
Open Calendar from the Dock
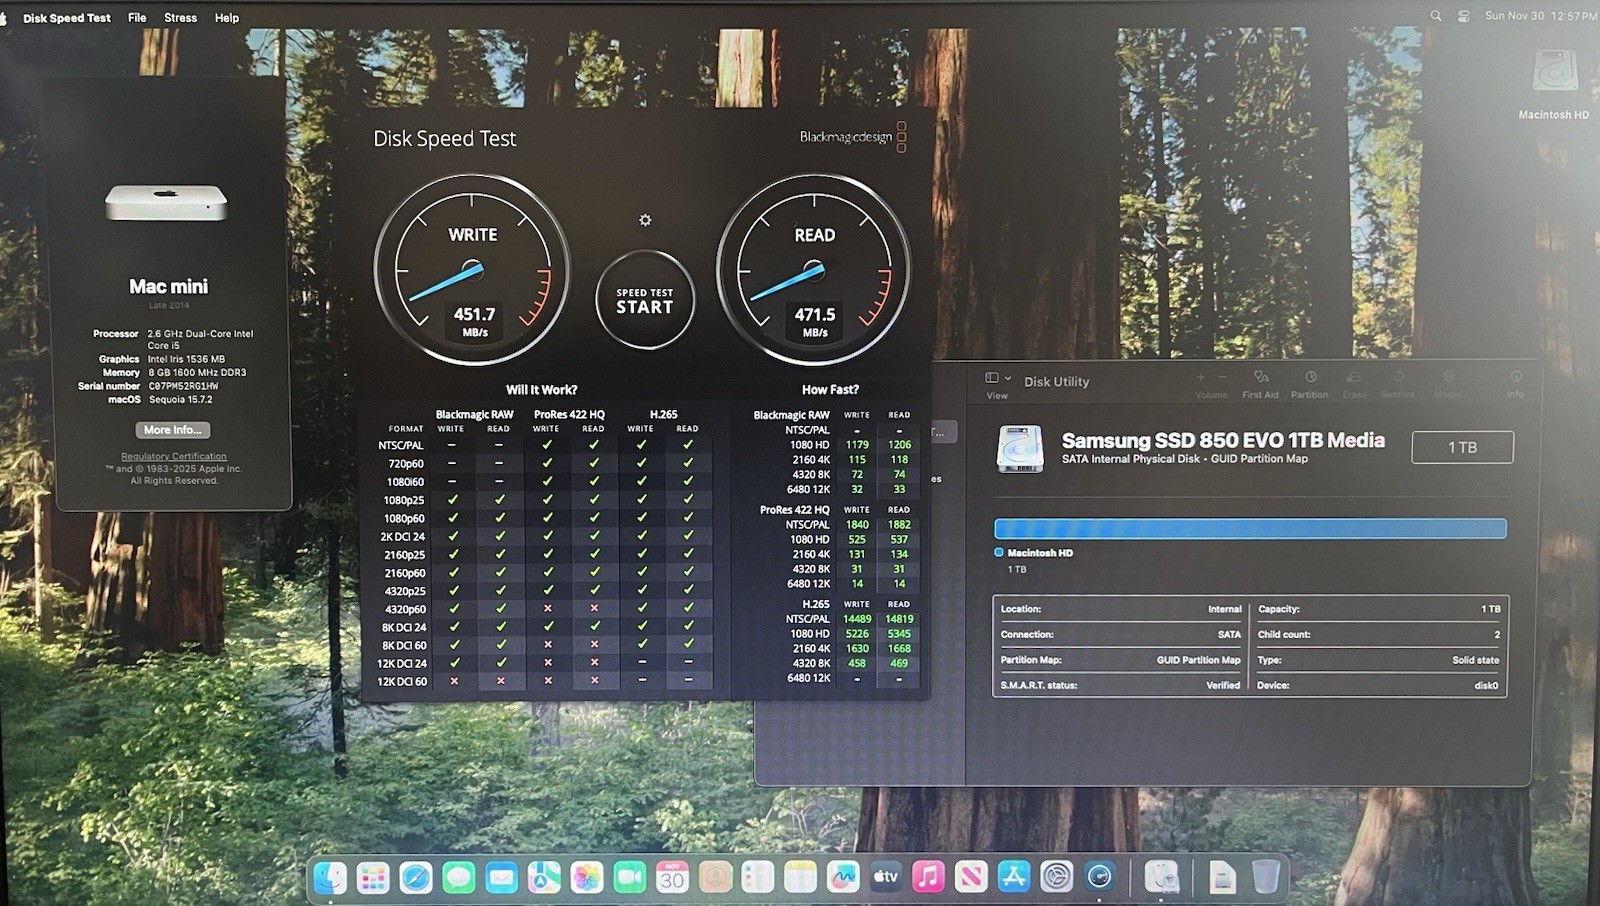coord(672,878)
